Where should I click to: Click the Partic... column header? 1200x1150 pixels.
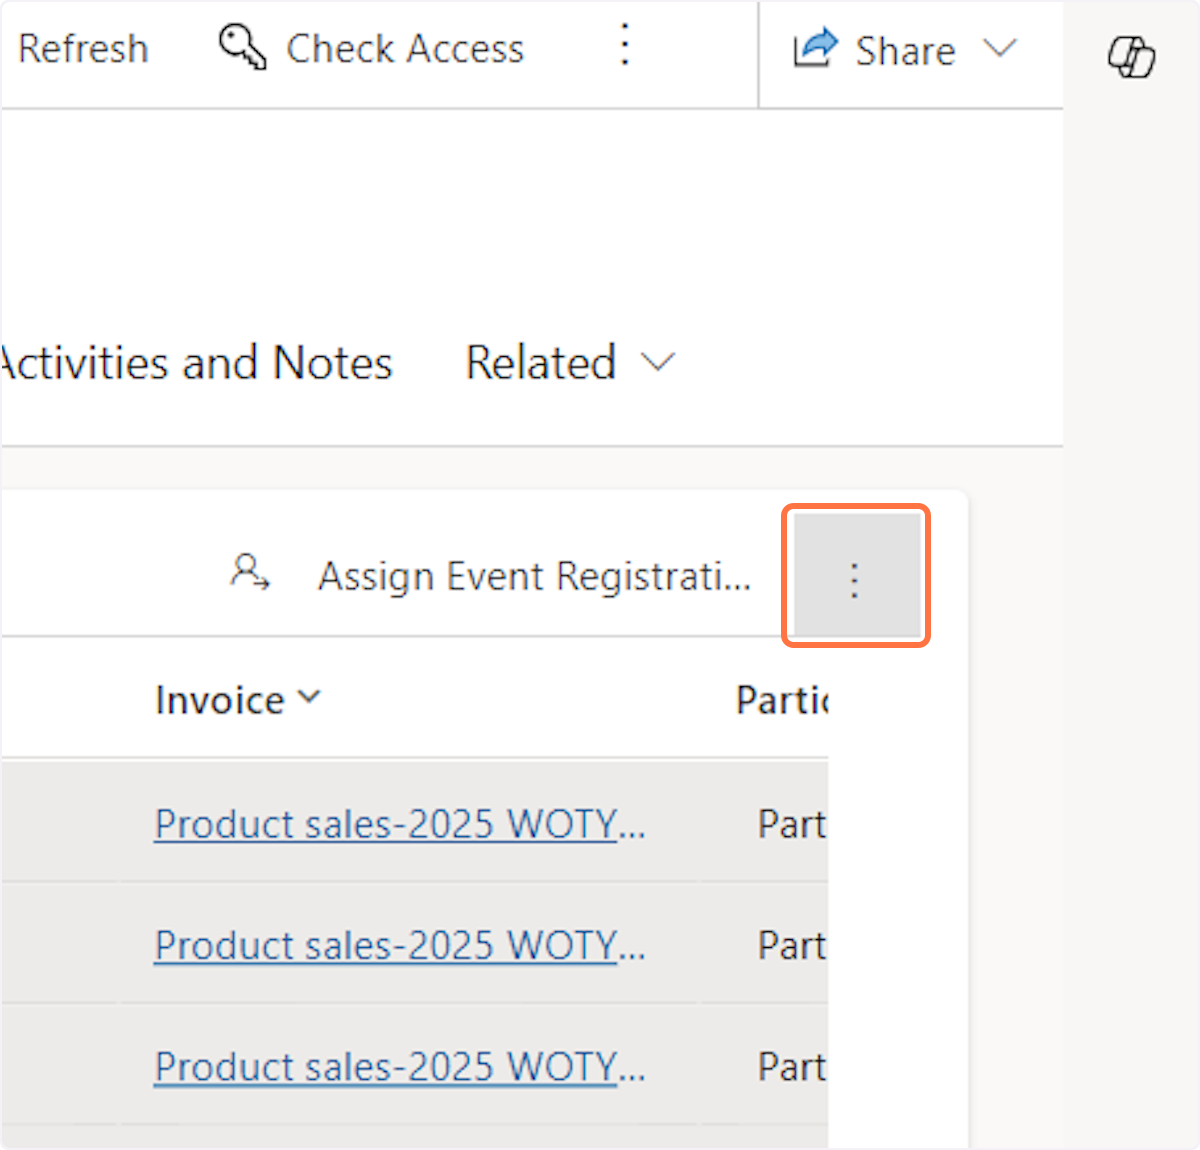[782, 700]
